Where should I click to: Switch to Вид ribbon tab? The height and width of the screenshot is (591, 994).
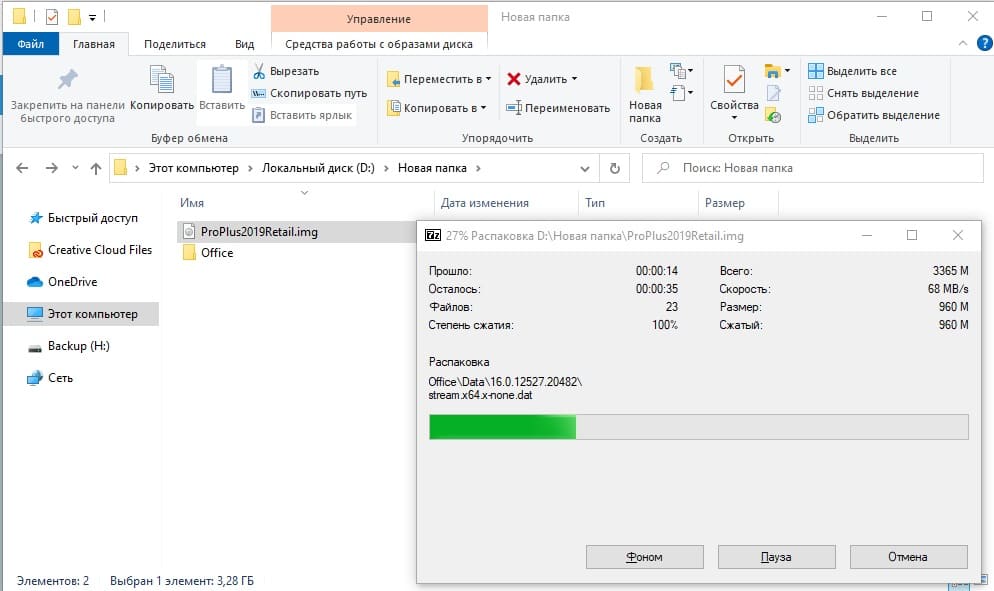tap(244, 44)
